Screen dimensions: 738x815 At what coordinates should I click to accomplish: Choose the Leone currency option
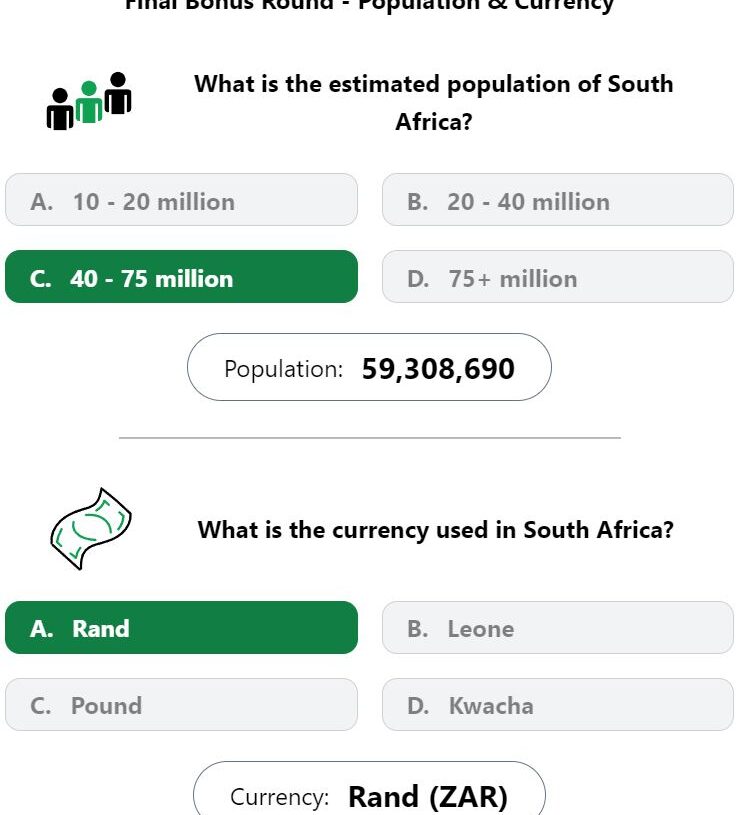coord(558,627)
